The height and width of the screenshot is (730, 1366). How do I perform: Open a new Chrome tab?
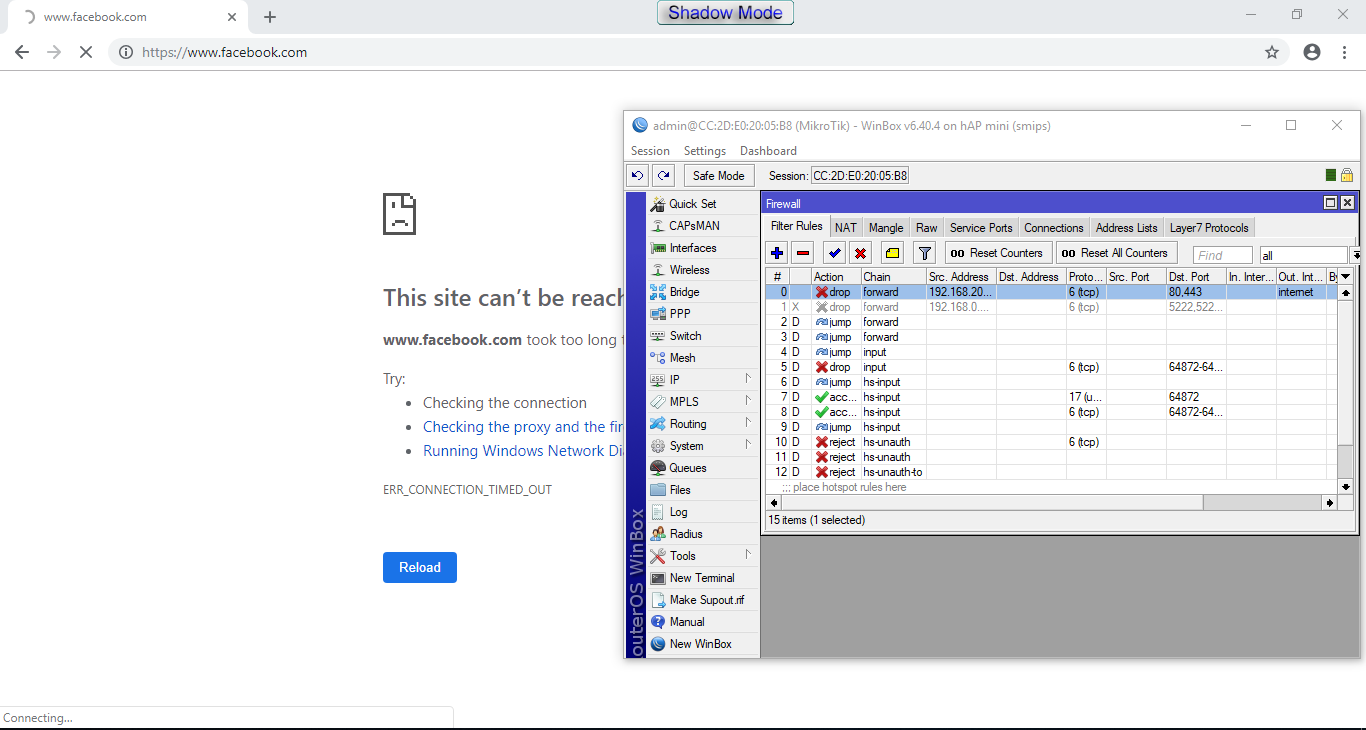pyautogui.click(x=270, y=17)
